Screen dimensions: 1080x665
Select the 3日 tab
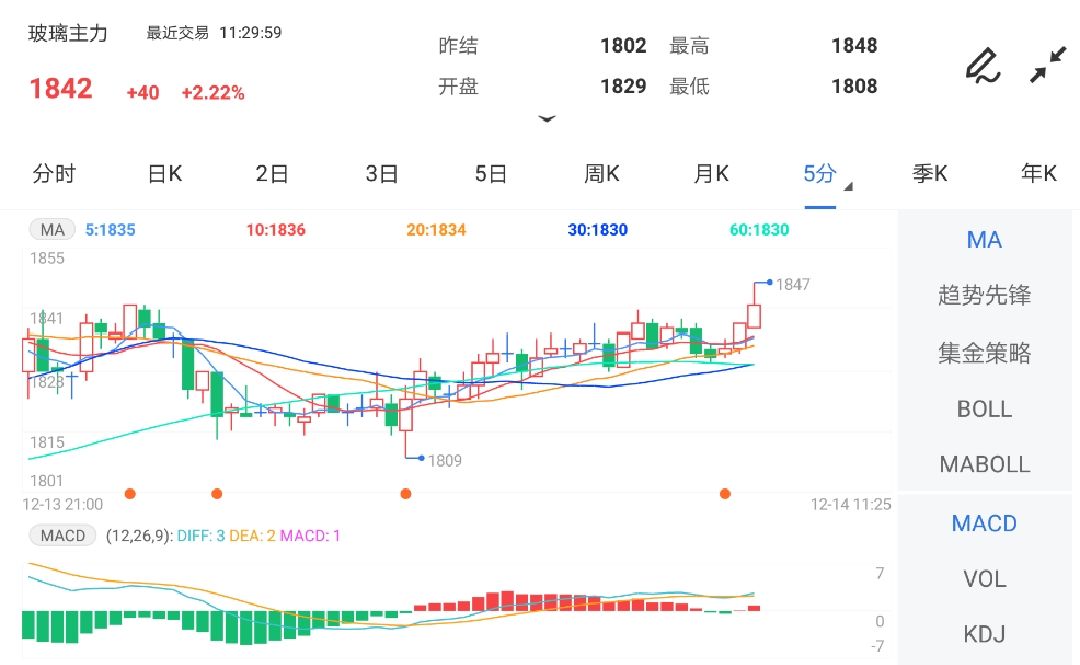[382, 174]
